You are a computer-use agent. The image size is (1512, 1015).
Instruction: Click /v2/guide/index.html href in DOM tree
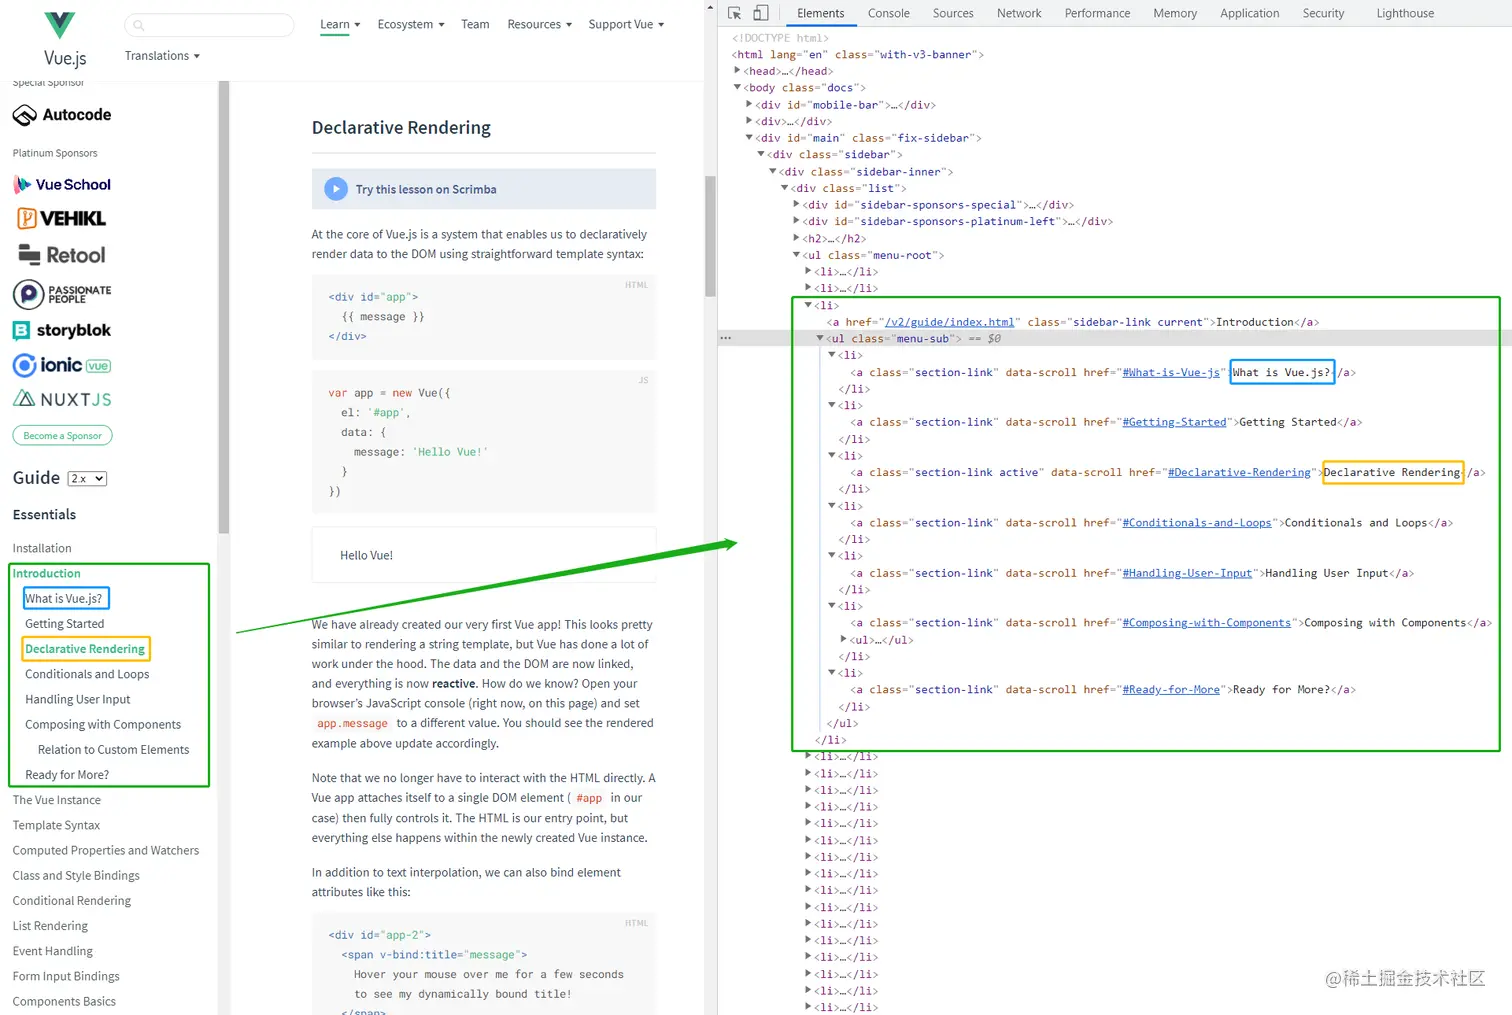click(x=950, y=322)
